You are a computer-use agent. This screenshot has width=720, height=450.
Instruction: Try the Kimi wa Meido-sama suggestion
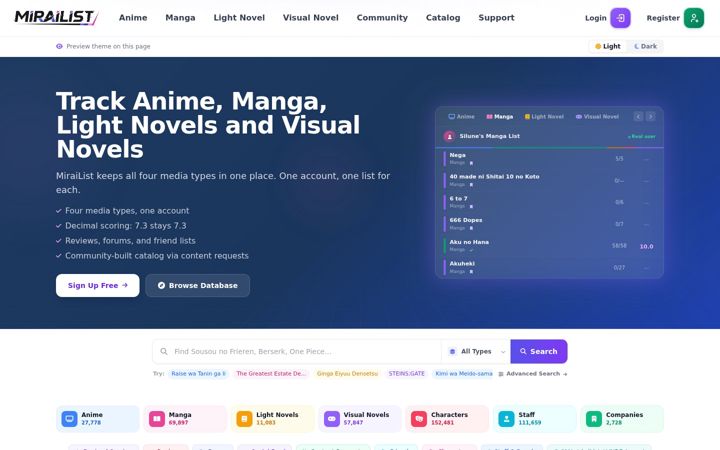tap(463, 374)
